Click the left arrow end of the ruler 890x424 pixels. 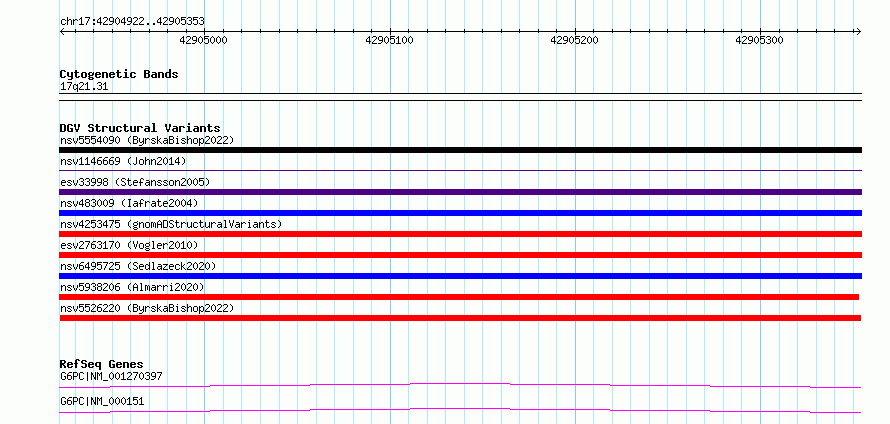(62, 32)
